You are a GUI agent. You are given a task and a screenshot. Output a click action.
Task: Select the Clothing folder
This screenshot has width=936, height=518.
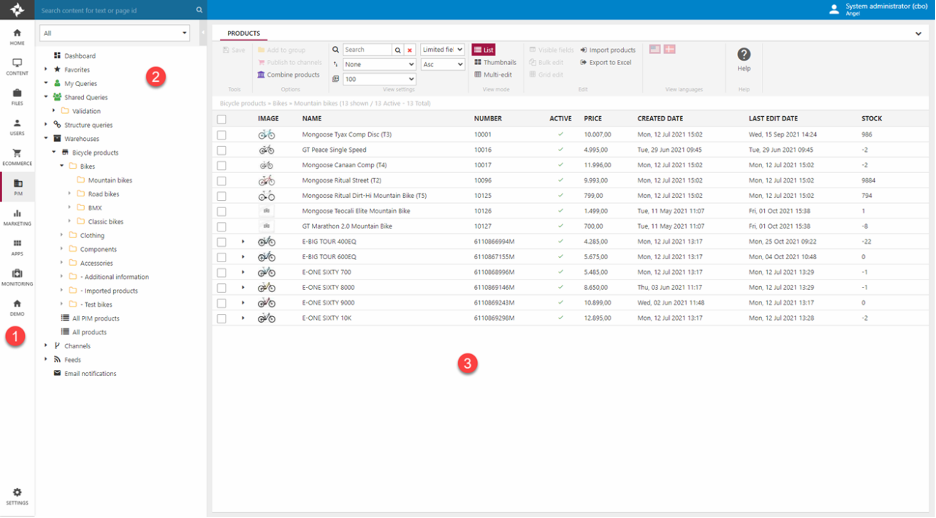pyautogui.click(x=92, y=236)
